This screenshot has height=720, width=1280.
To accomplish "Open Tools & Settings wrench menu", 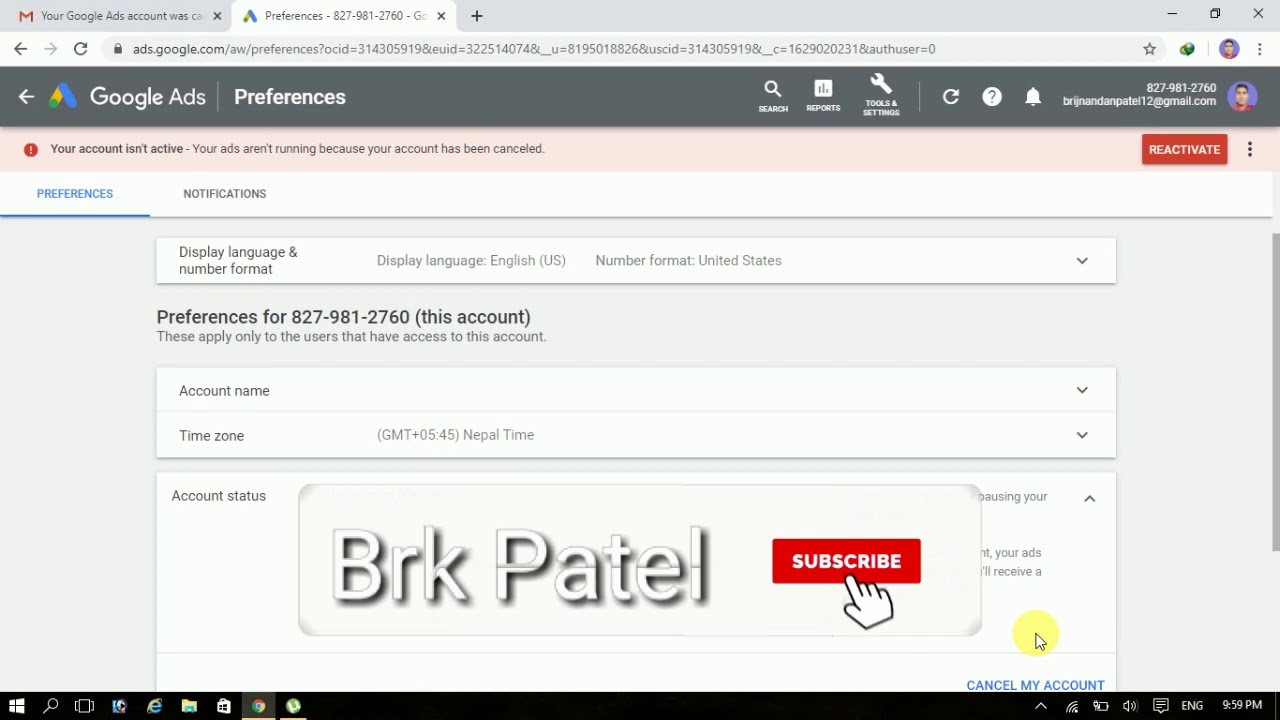I will (x=881, y=96).
